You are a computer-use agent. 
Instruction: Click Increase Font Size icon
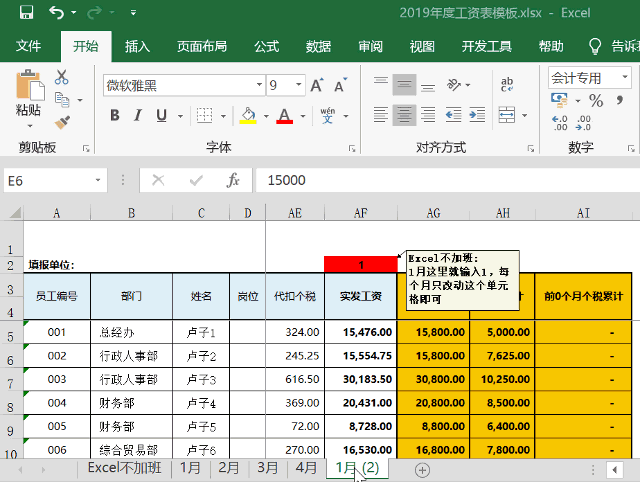point(317,85)
